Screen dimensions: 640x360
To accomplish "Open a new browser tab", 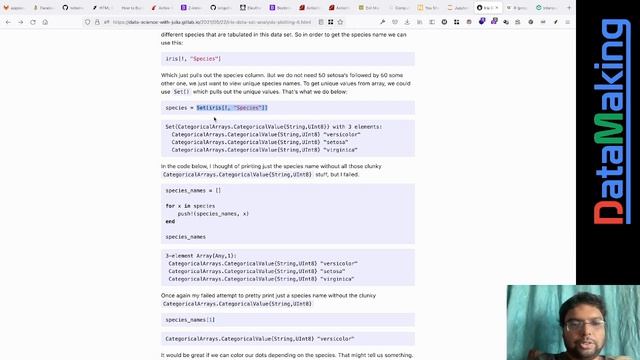I will [569, 8].
